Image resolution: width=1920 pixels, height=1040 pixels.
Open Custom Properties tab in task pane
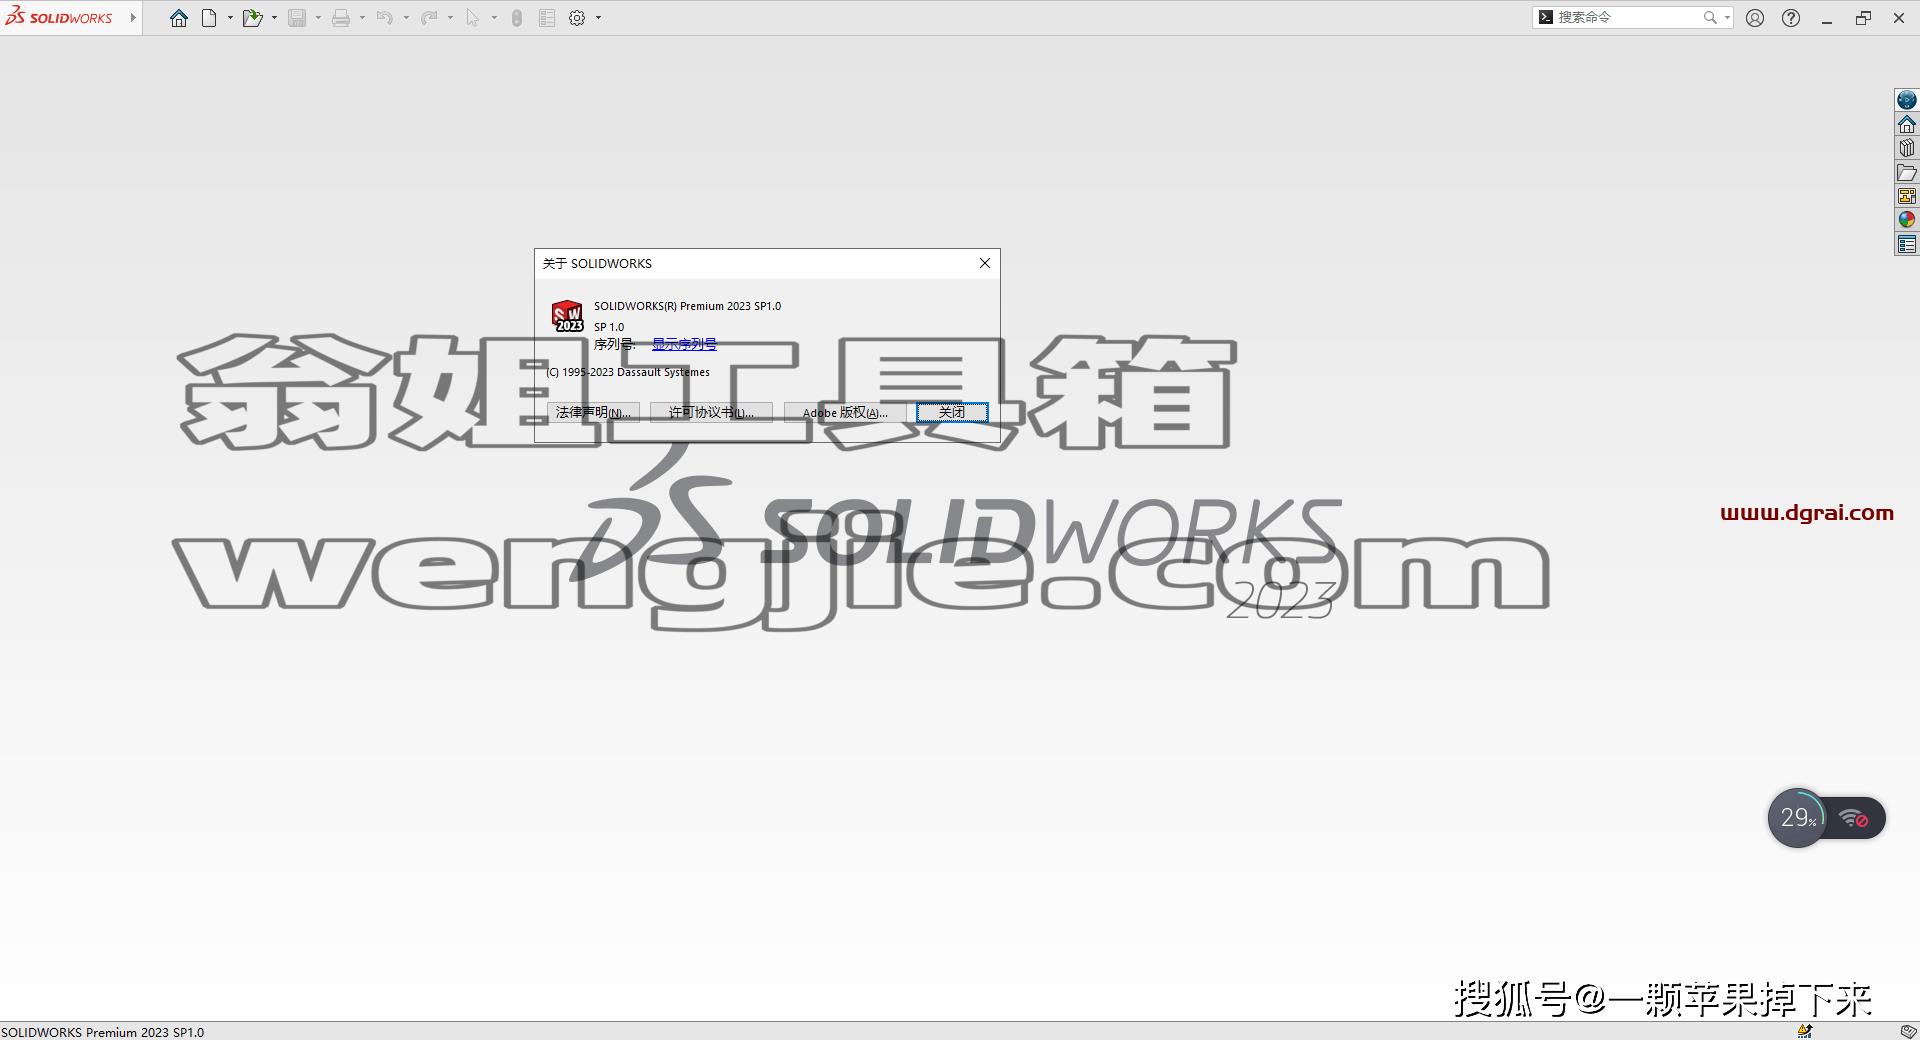(1907, 244)
